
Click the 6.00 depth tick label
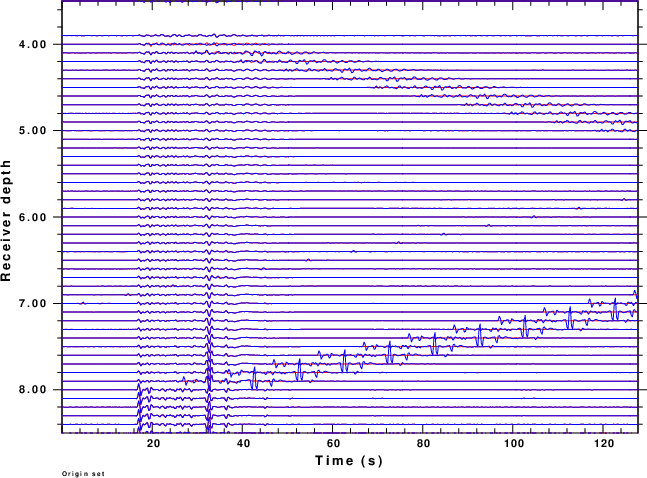[x=33, y=217]
